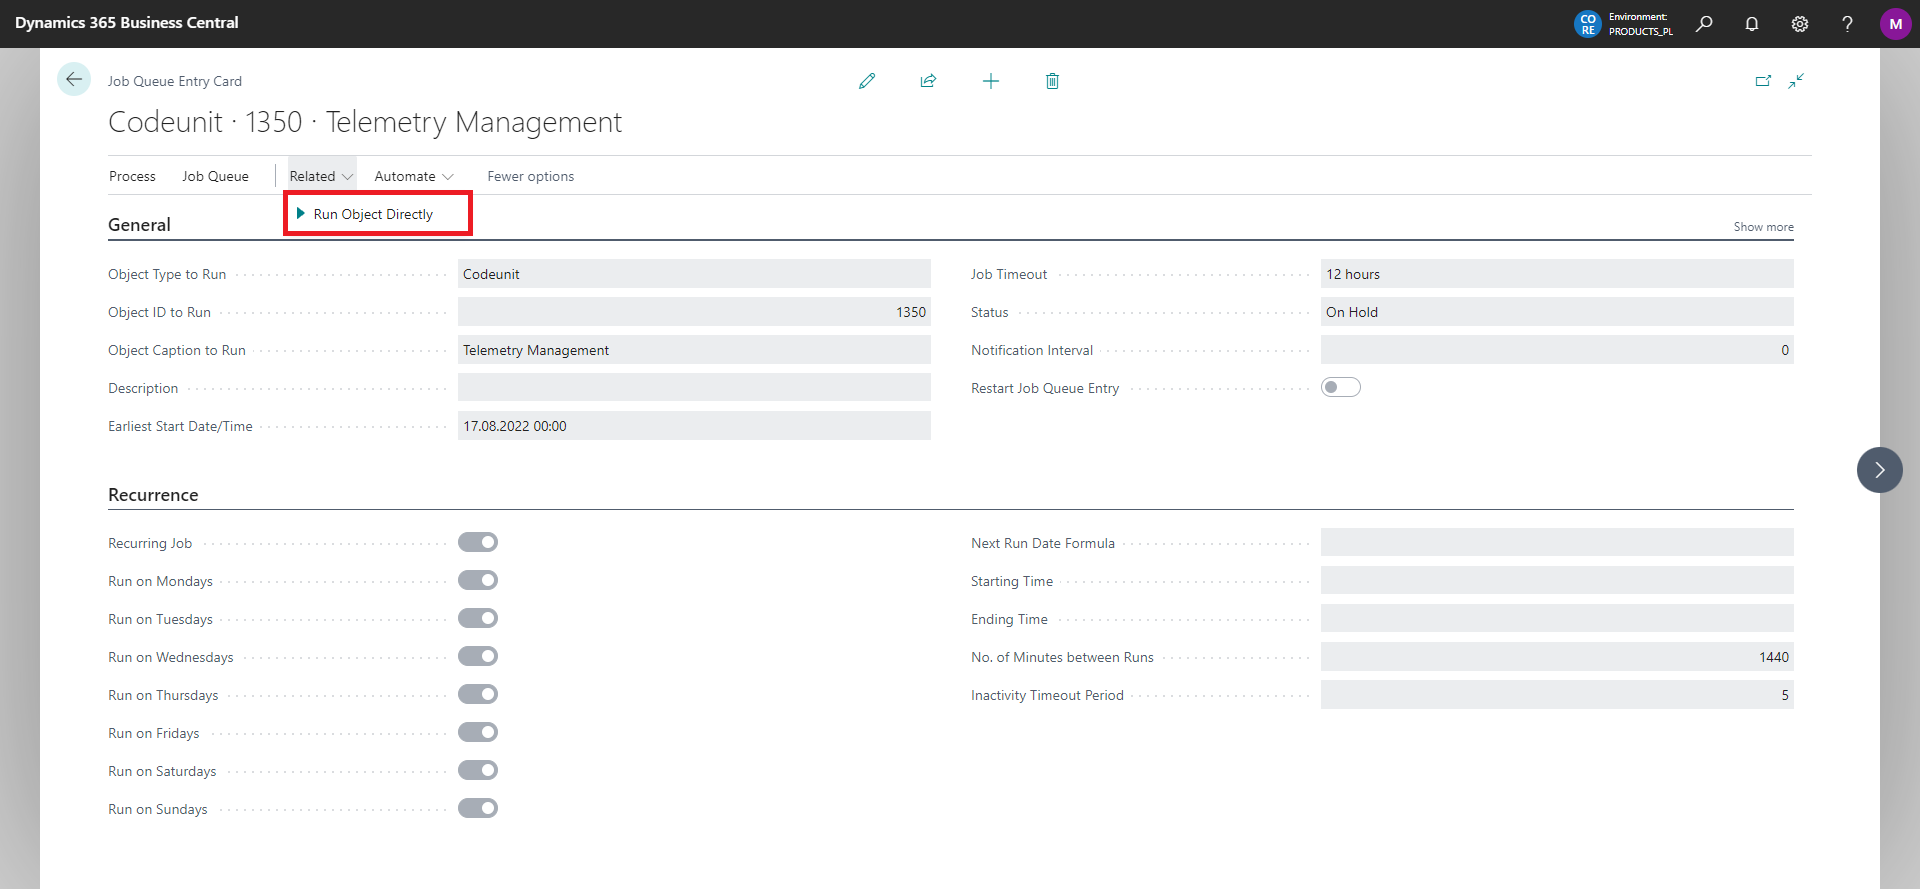
Task: Toggle Run on Sundays
Action: click(x=478, y=808)
